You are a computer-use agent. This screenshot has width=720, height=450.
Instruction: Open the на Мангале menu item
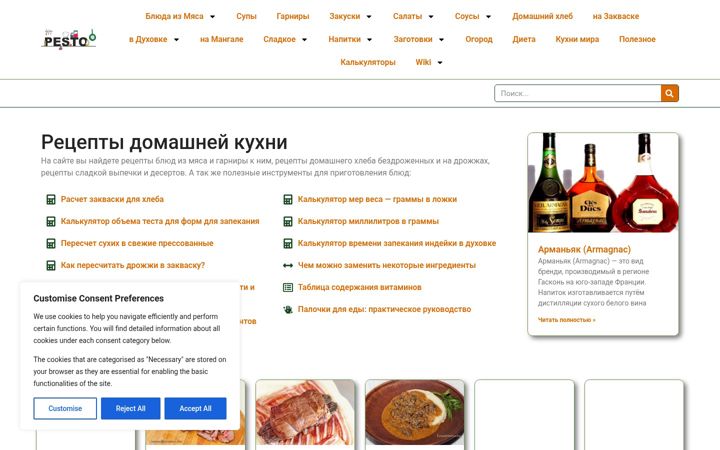(222, 39)
